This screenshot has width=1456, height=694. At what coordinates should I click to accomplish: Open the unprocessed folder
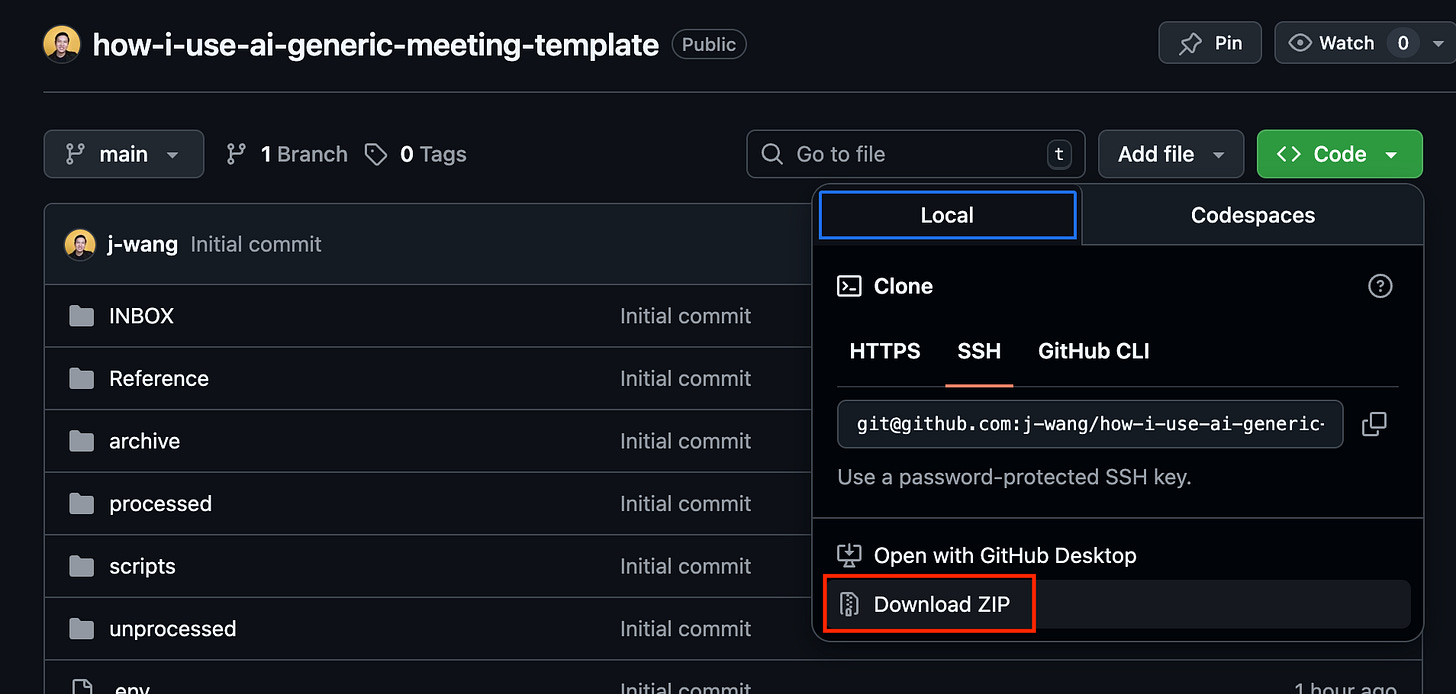tap(172, 629)
